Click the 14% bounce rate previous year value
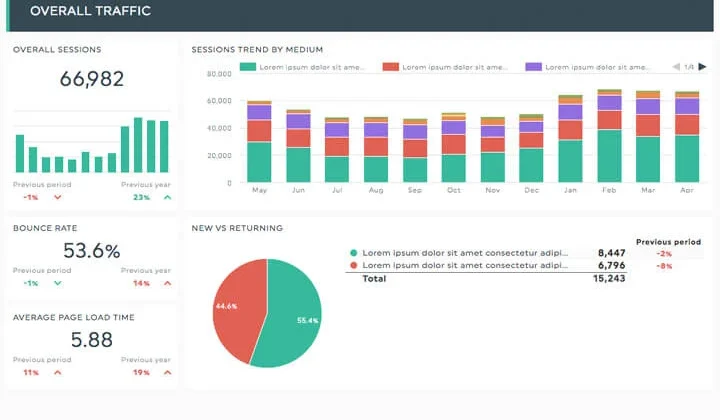The image size is (720, 420). click(141, 283)
